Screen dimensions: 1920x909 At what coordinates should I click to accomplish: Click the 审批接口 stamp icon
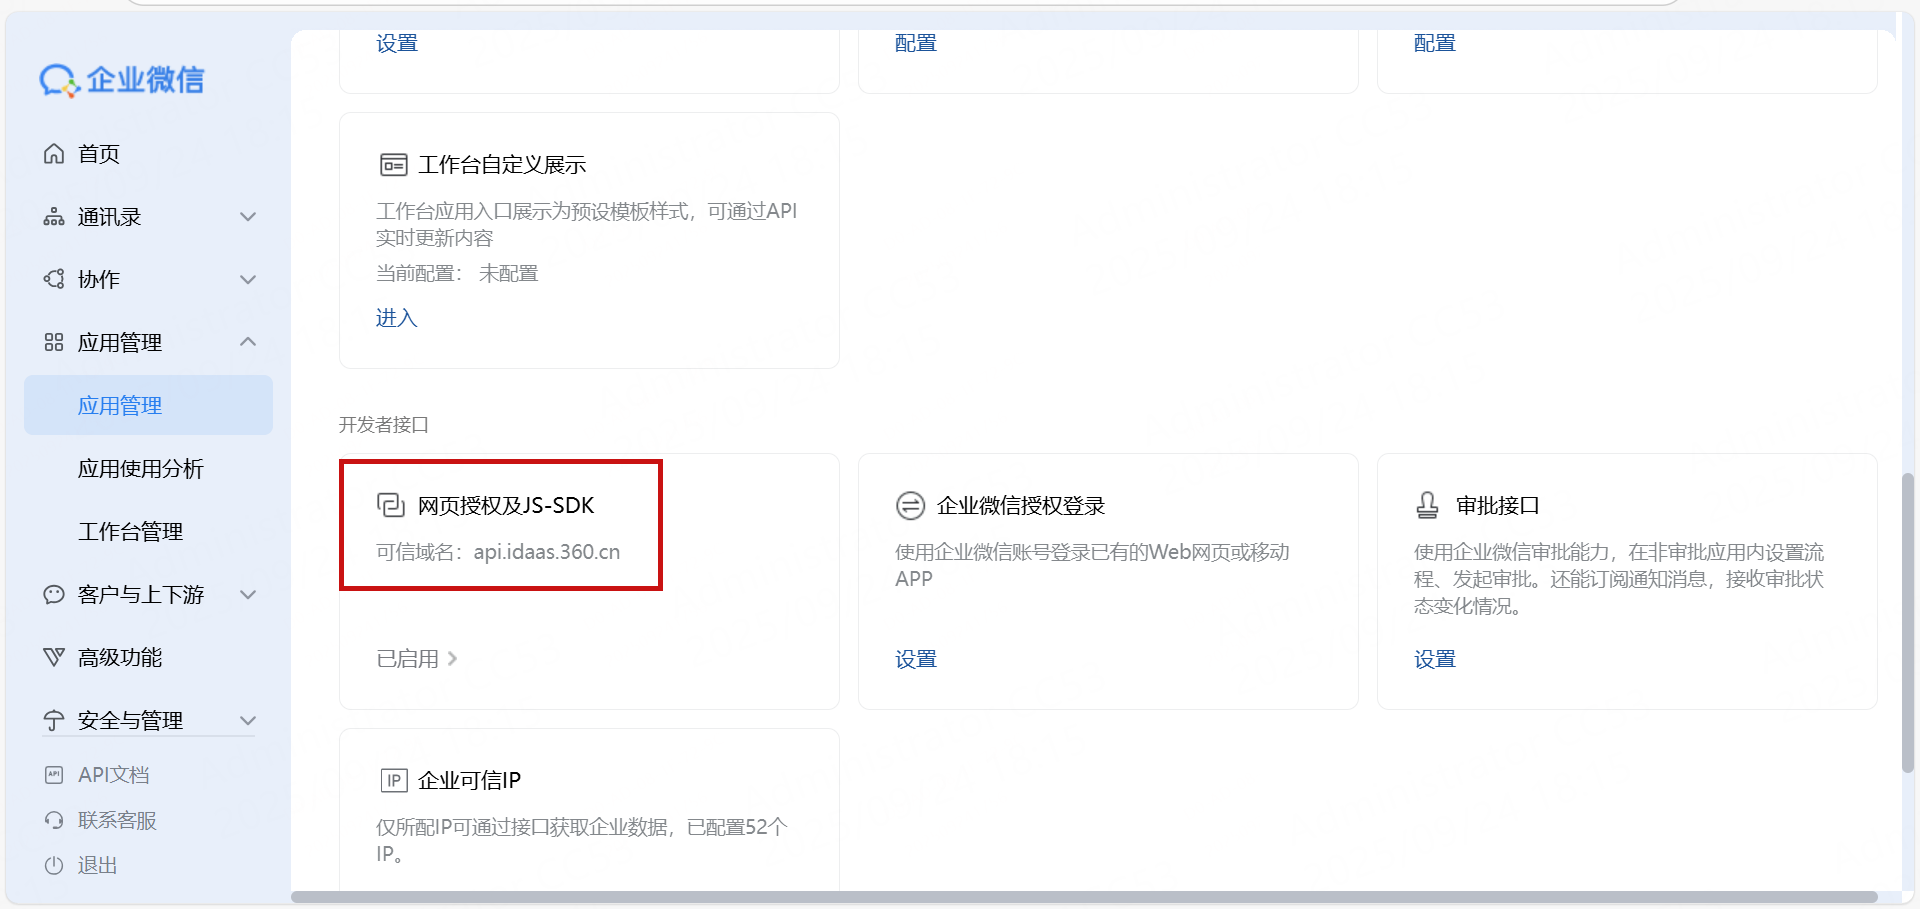coord(1427,505)
